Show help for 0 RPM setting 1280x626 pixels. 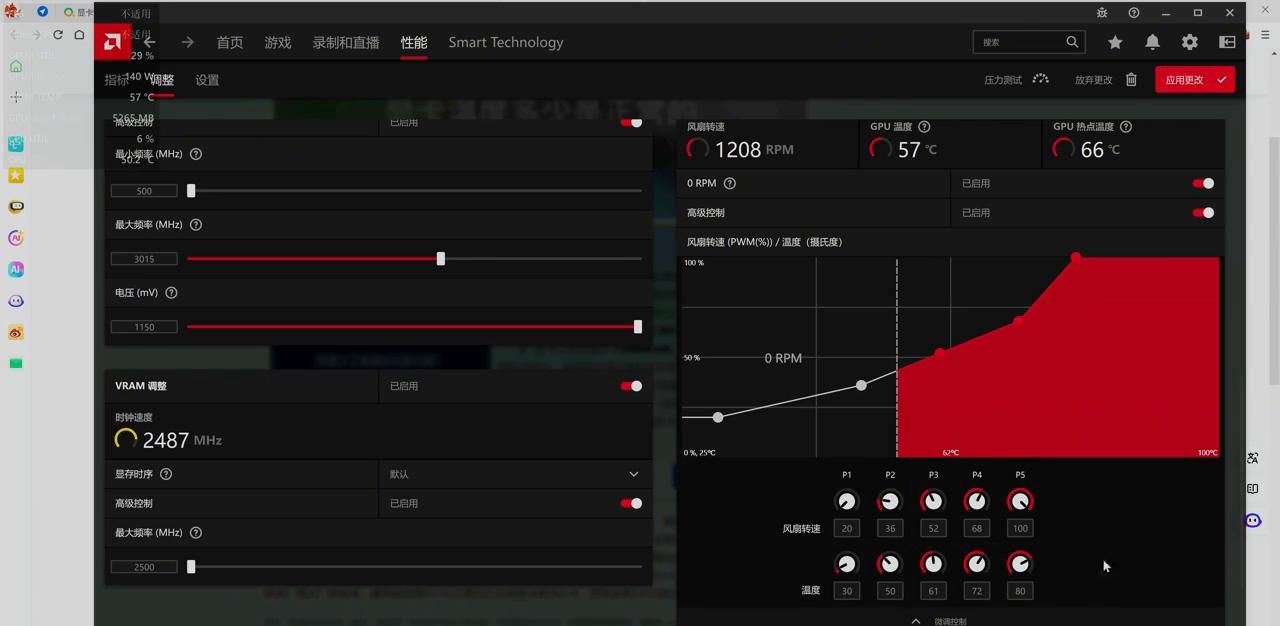pyautogui.click(x=730, y=183)
